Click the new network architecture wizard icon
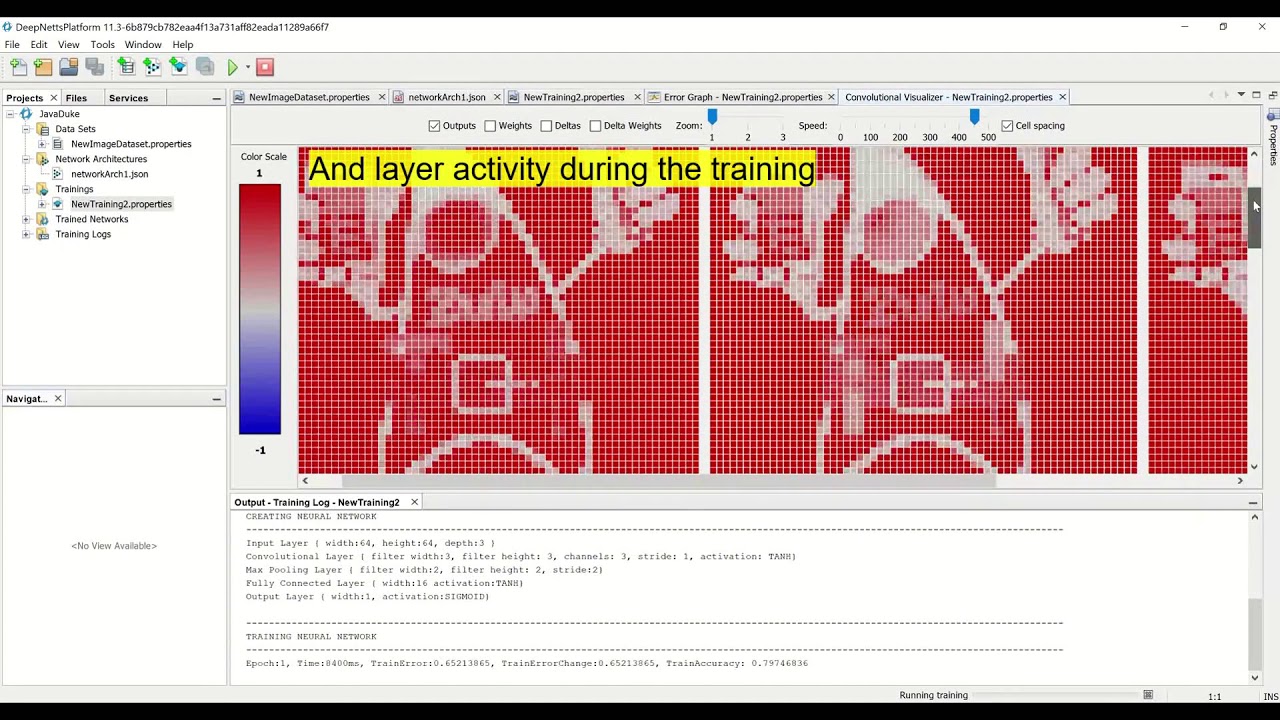This screenshot has width=1280, height=720. pos(152,67)
